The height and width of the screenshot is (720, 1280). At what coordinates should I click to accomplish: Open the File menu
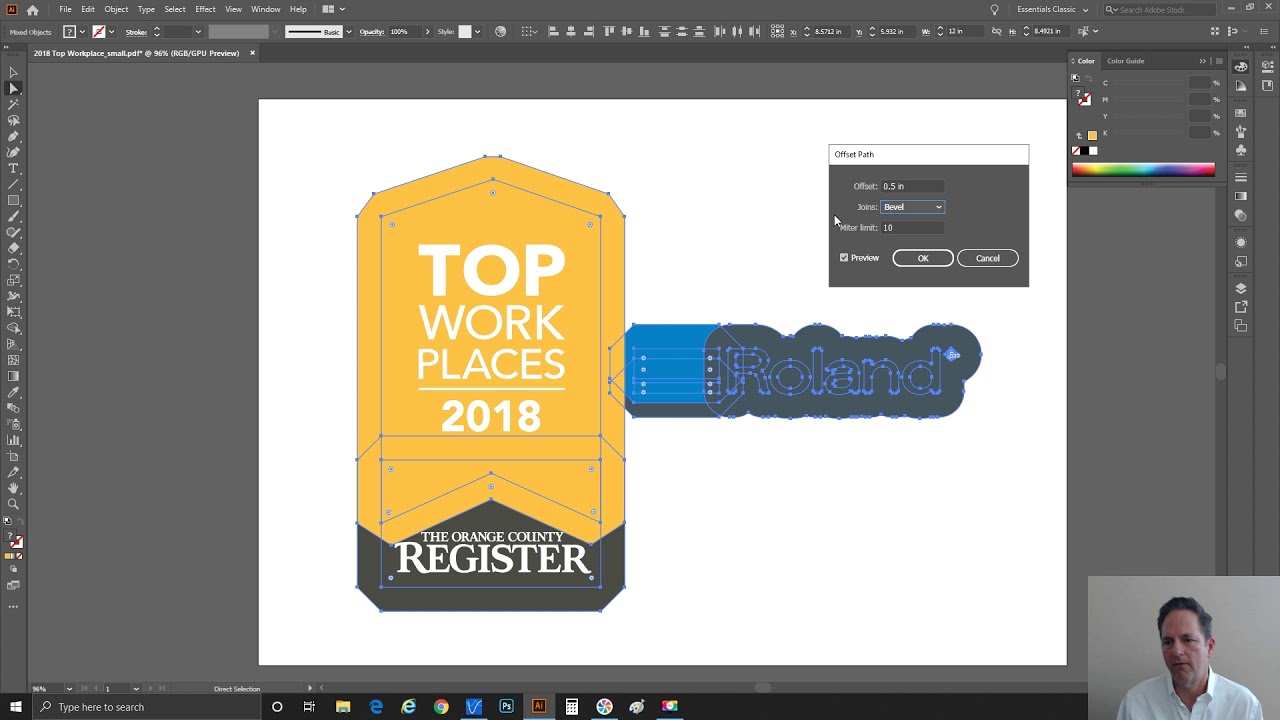pyautogui.click(x=65, y=9)
